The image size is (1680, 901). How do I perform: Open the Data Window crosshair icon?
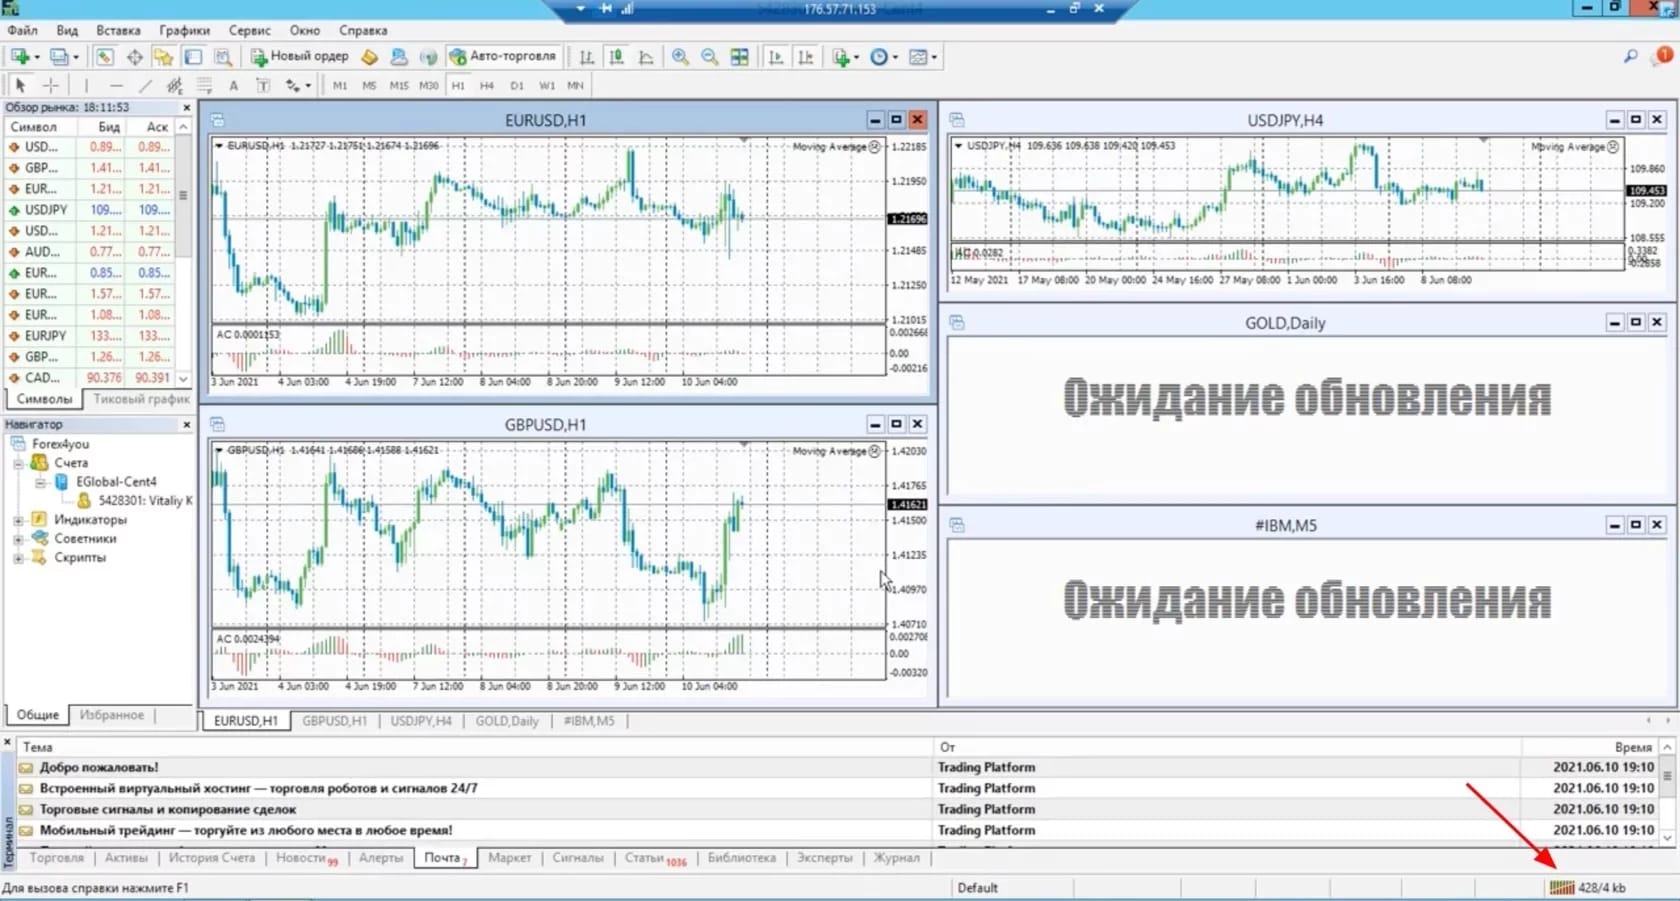pyautogui.click(x=134, y=57)
